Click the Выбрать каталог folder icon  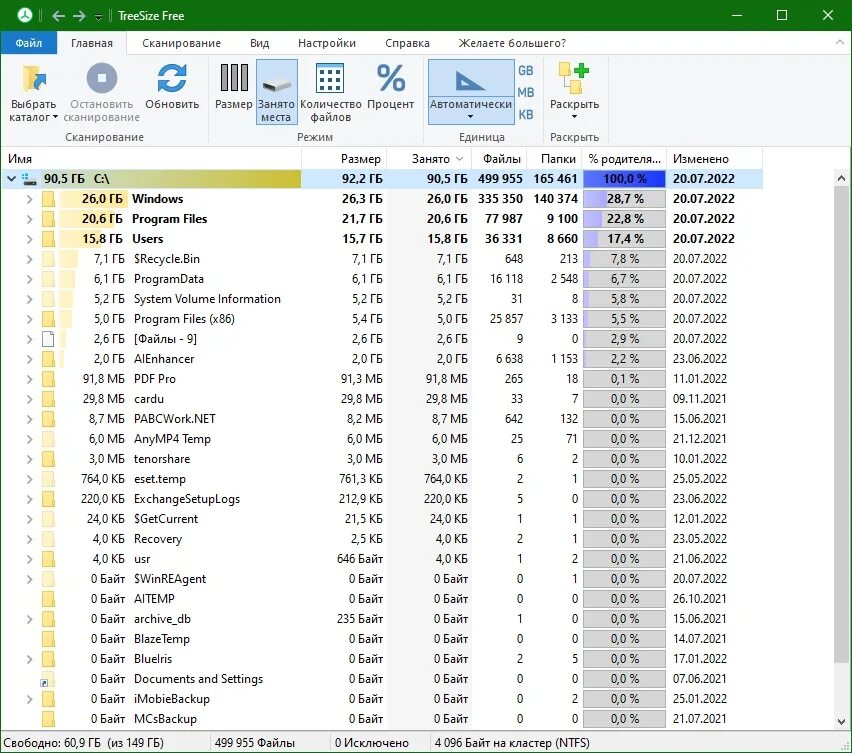[34, 78]
